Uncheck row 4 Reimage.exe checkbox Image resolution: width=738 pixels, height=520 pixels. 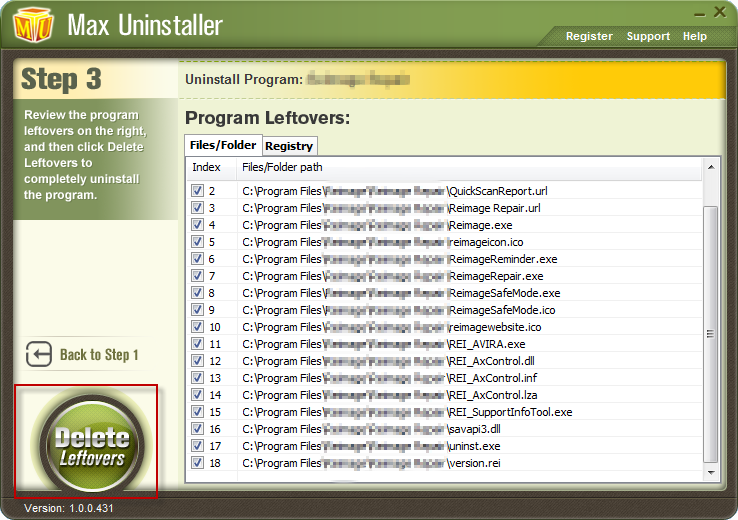coord(198,224)
